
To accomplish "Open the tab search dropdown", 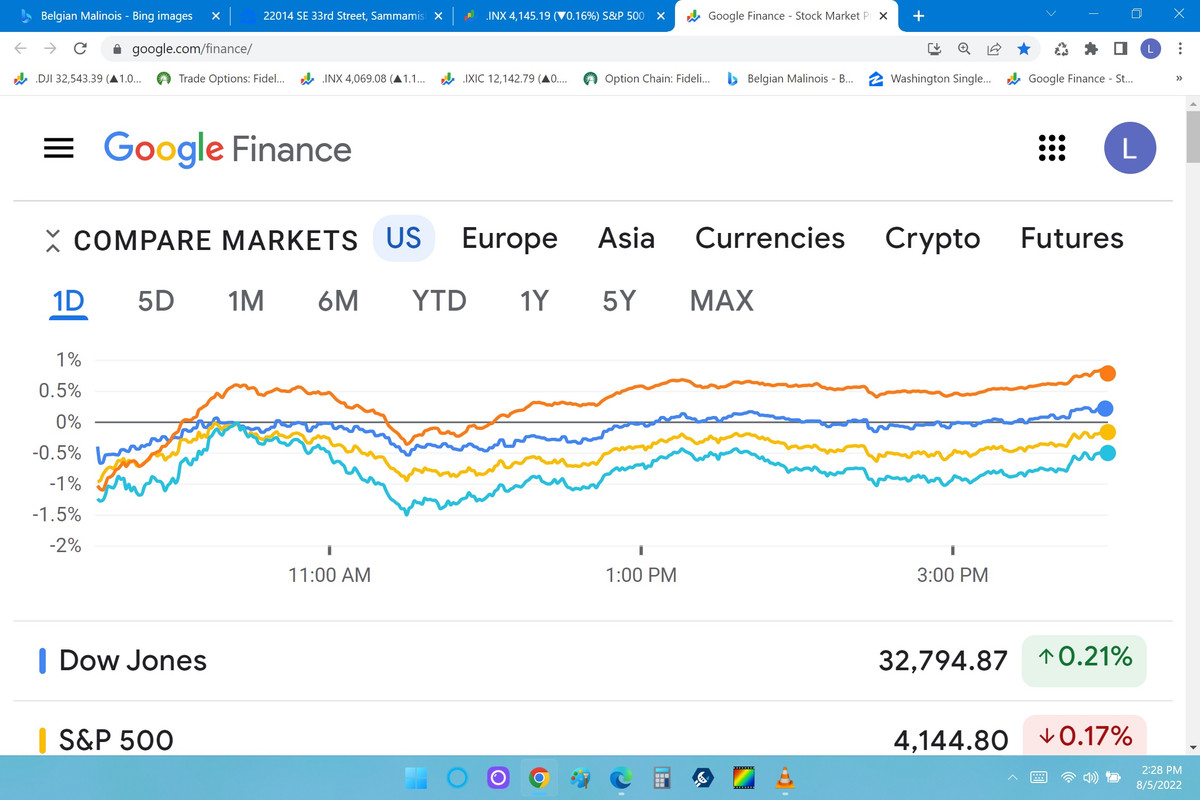I will click(x=1050, y=15).
